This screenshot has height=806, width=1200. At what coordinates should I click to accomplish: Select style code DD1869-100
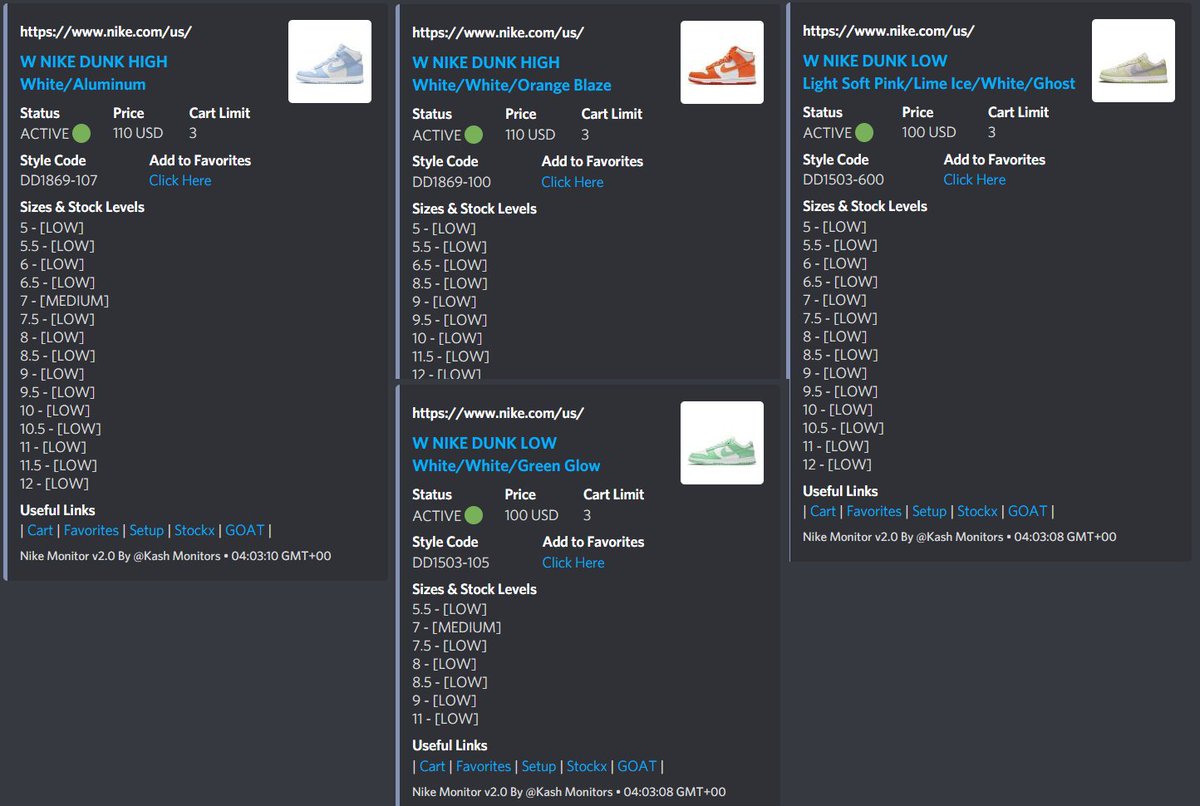coord(452,182)
